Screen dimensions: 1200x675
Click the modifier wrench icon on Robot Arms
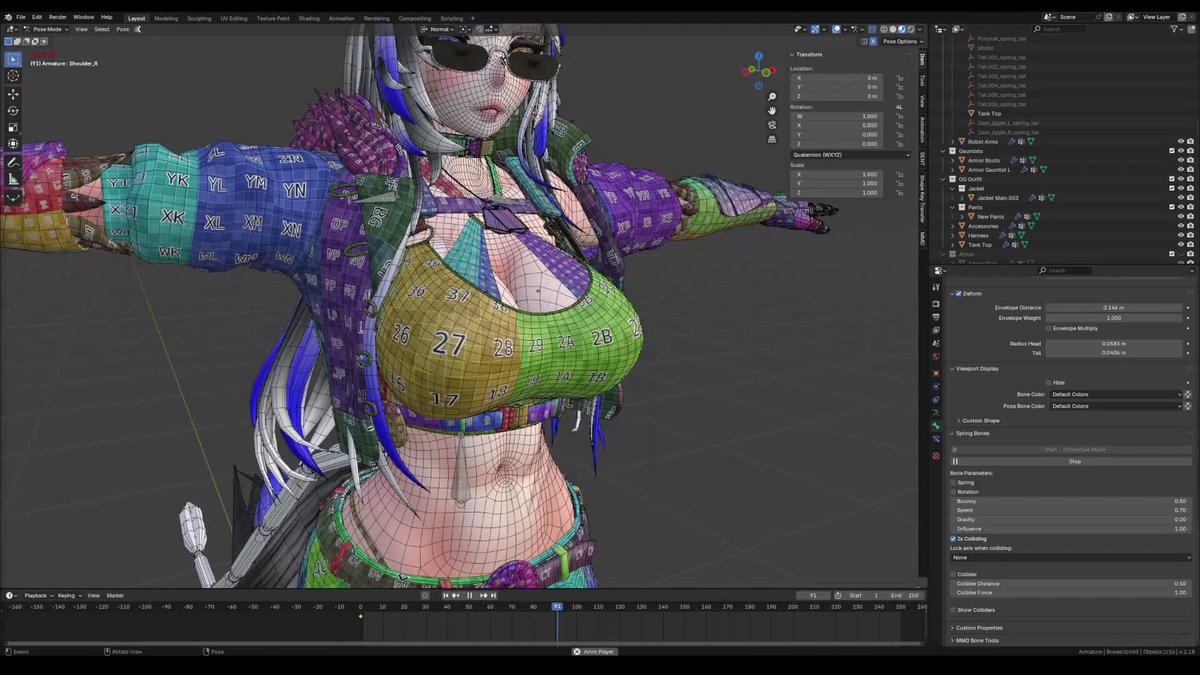[x=1013, y=142]
